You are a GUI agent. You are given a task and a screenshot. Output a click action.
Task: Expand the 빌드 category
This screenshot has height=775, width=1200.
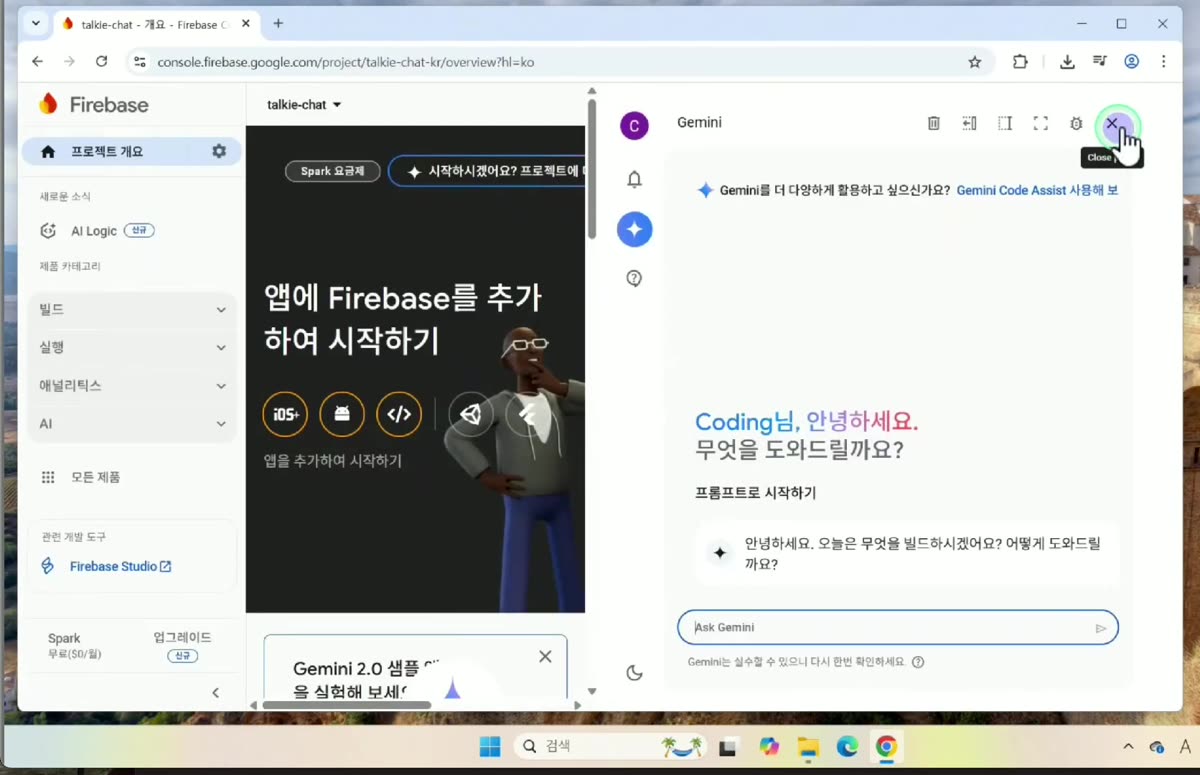[133, 310]
